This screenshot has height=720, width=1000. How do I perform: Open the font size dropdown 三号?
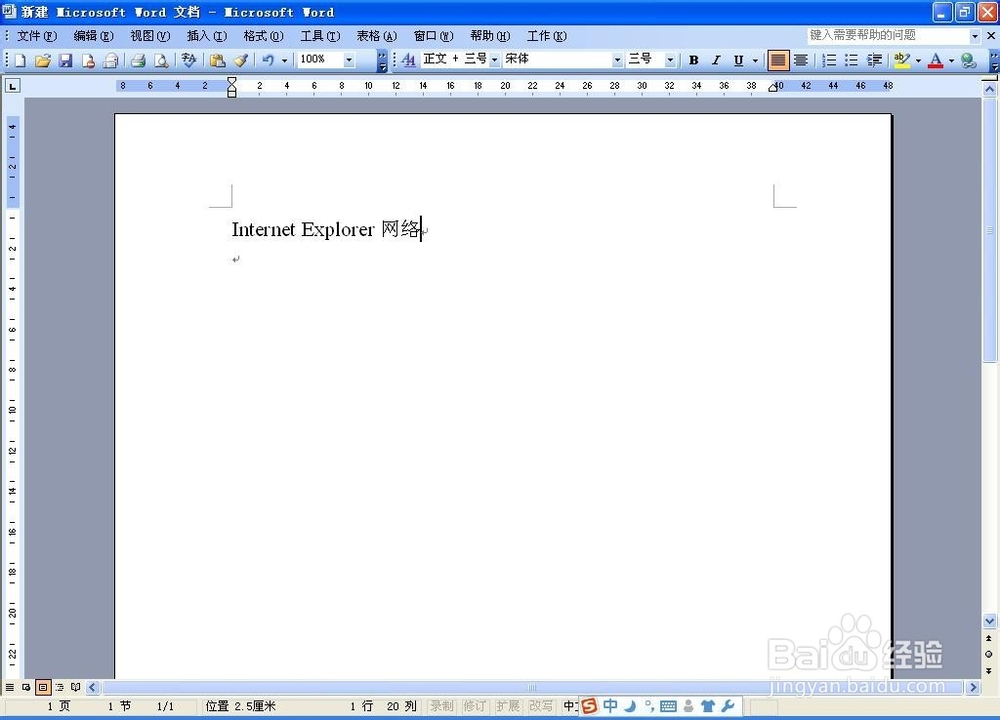pyautogui.click(x=670, y=61)
